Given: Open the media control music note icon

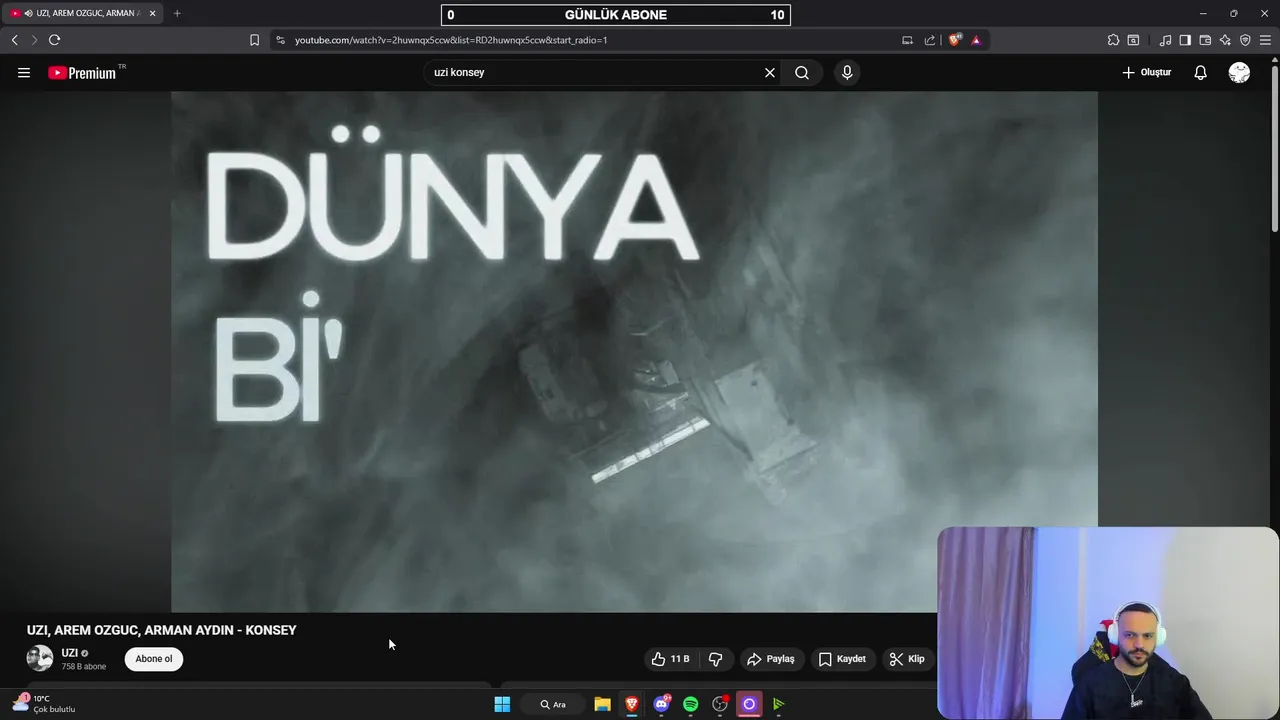Looking at the screenshot, I should (x=1165, y=40).
